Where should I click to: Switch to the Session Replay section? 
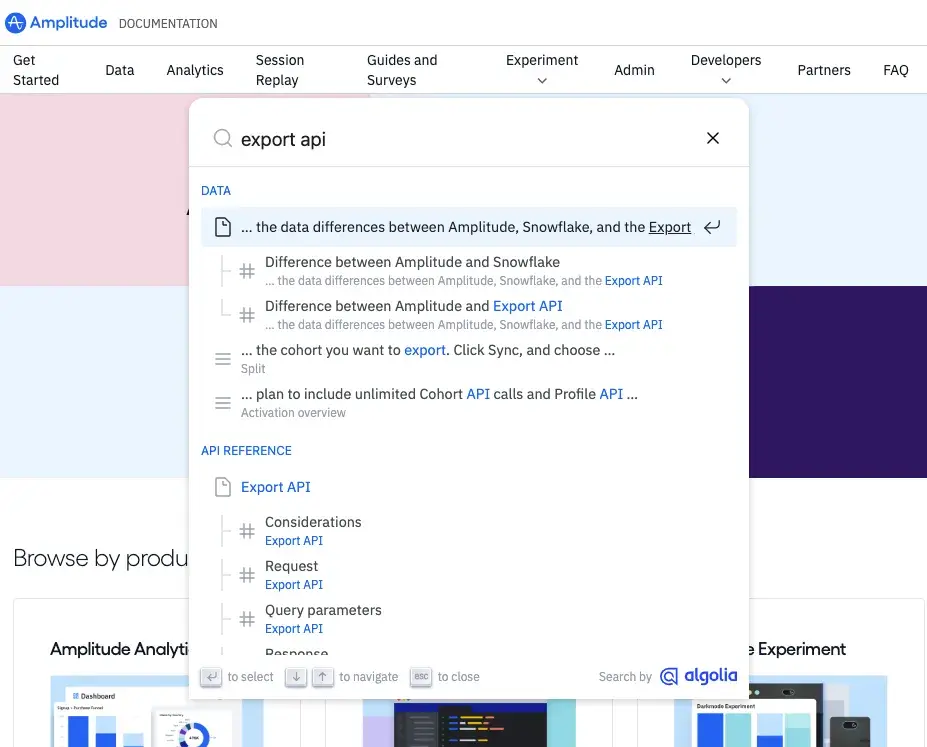pyautogui.click(x=278, y=70)
